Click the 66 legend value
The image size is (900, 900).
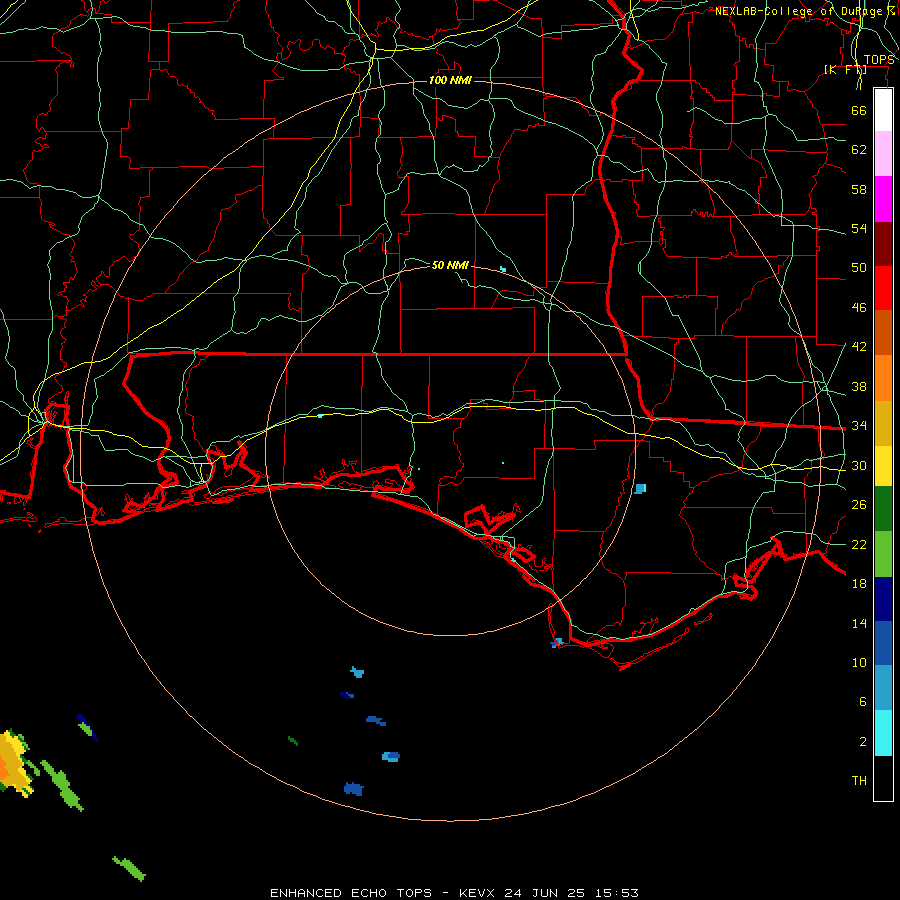click(859, 110)
